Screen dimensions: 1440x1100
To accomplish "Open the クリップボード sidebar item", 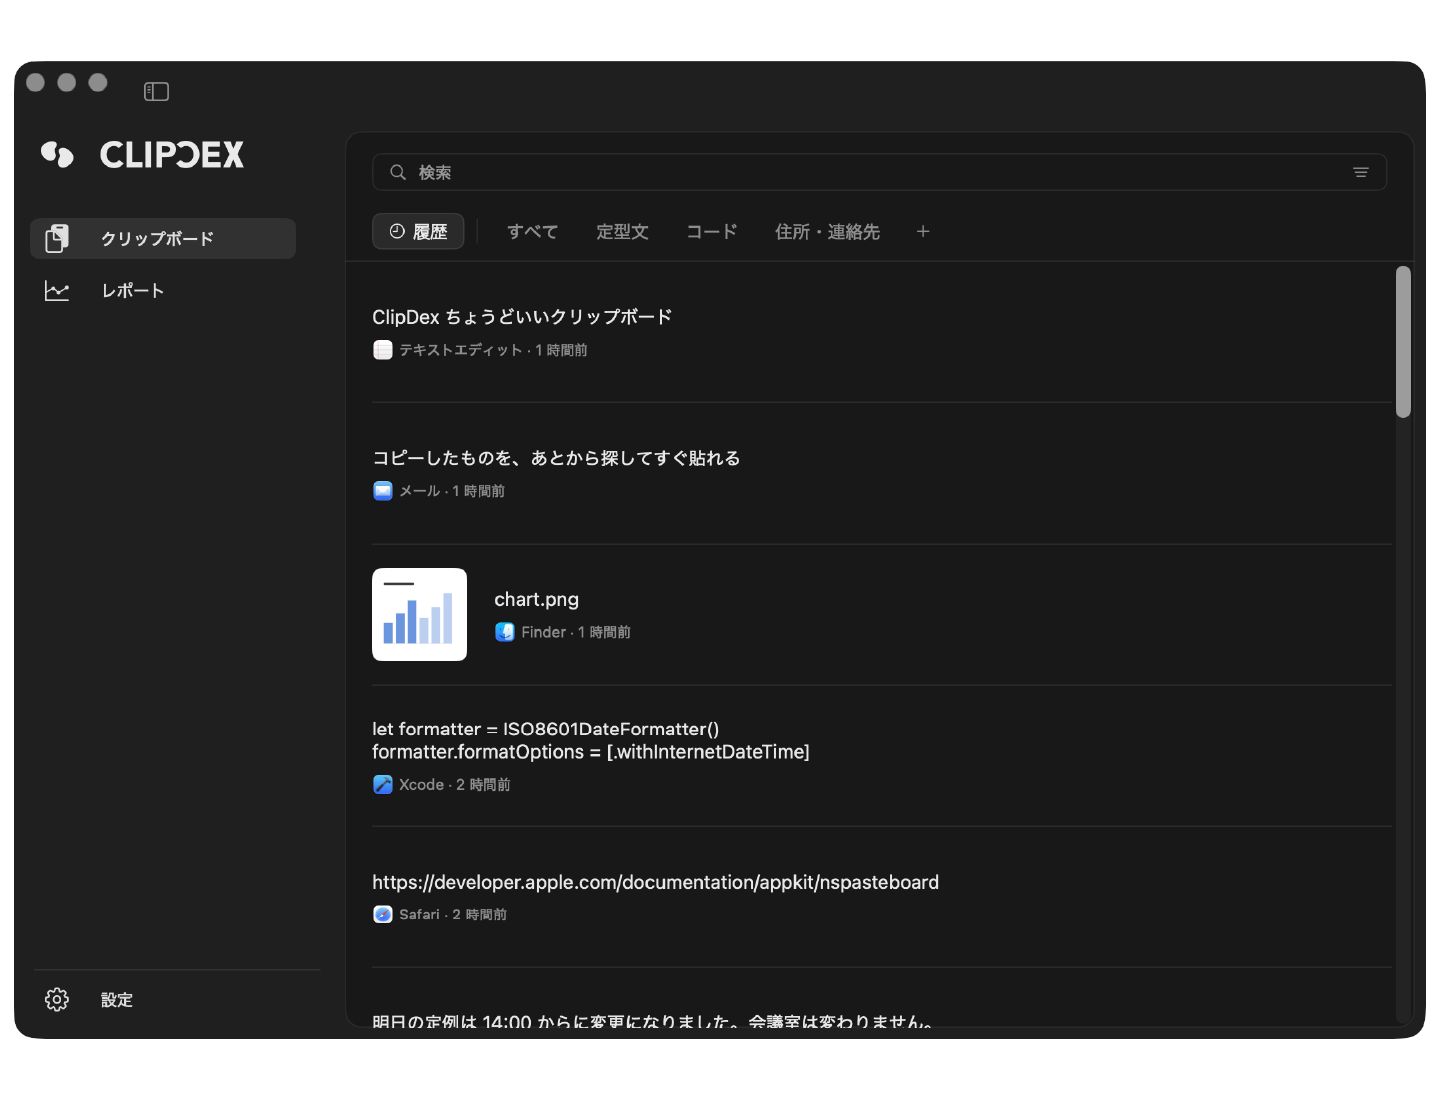I will [x=163, y=239].
